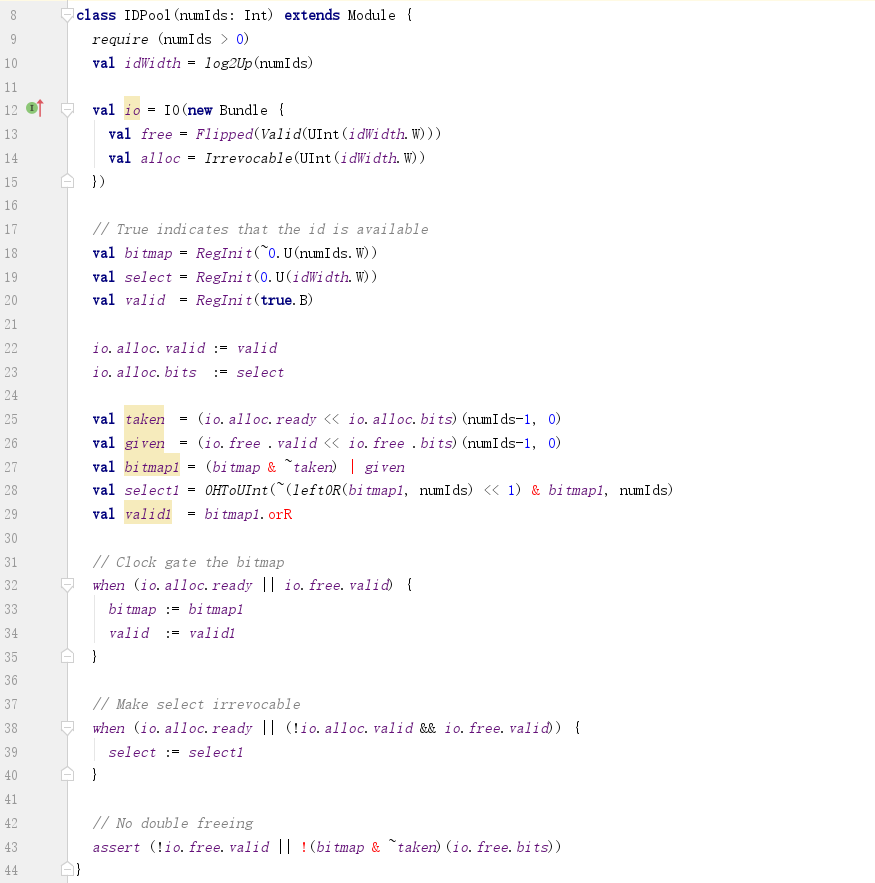Click line number 43 in the gutter
The height and width of the screenshot is (883, 875).
click(x=11, y=848)
